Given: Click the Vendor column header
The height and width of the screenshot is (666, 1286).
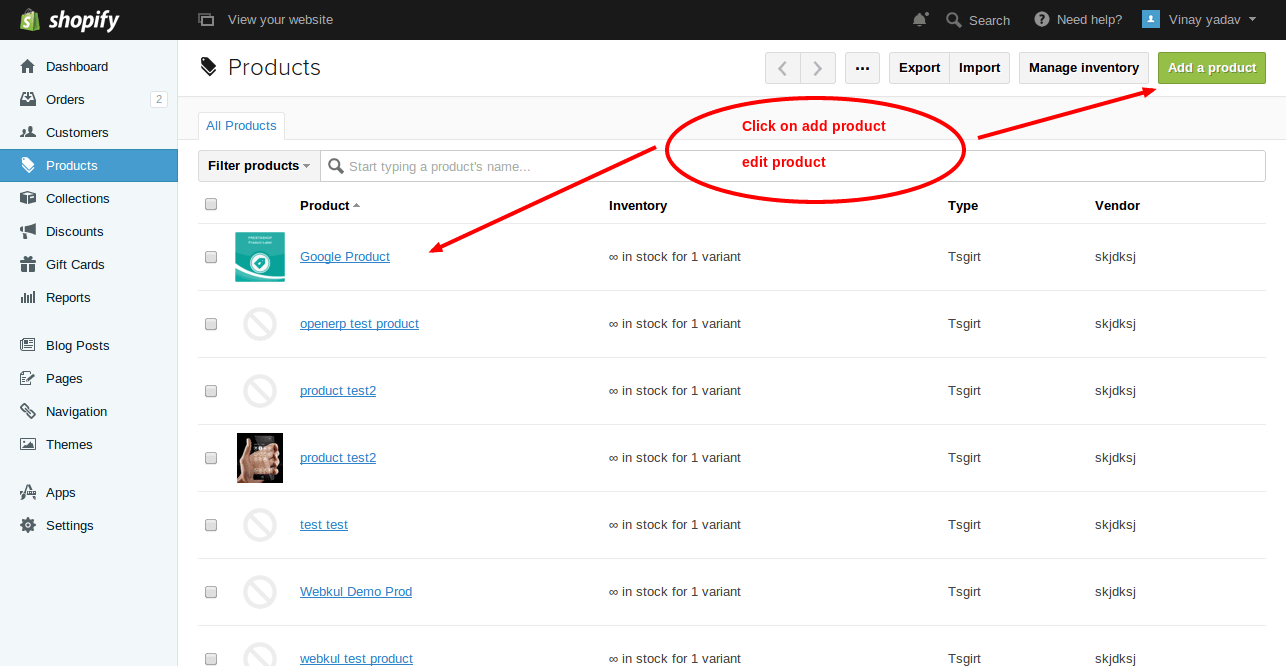Looking at the screenshot, I should click(1117, 205).
